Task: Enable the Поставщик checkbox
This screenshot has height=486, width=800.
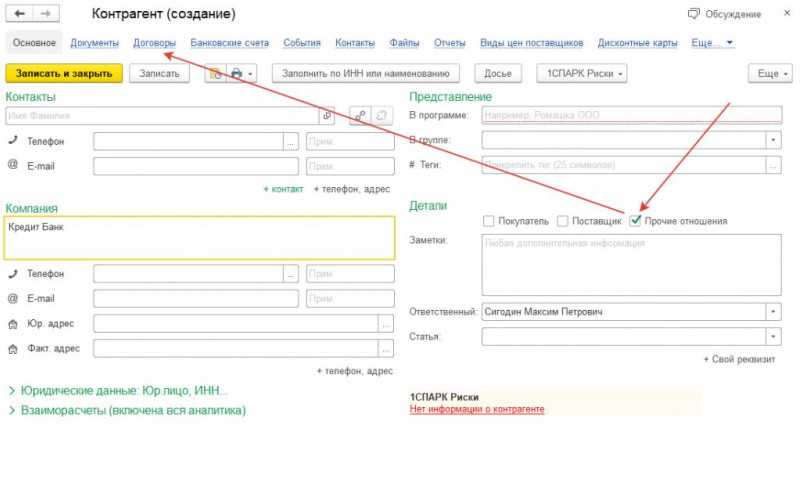Action: (562, 221)
